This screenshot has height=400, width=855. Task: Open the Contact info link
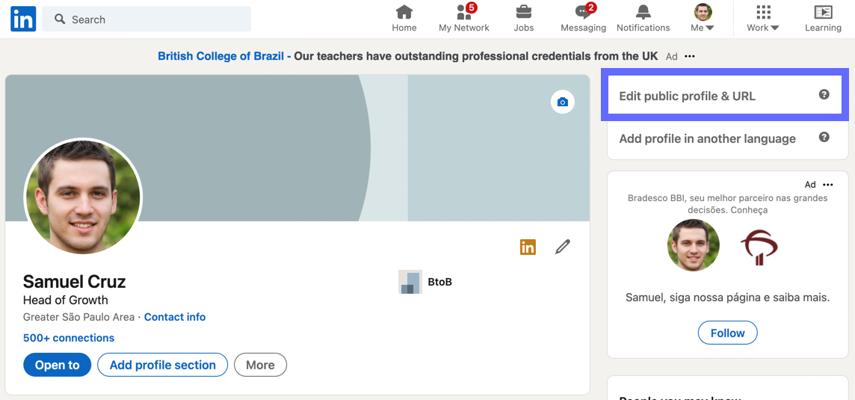[x=175, y=317]
